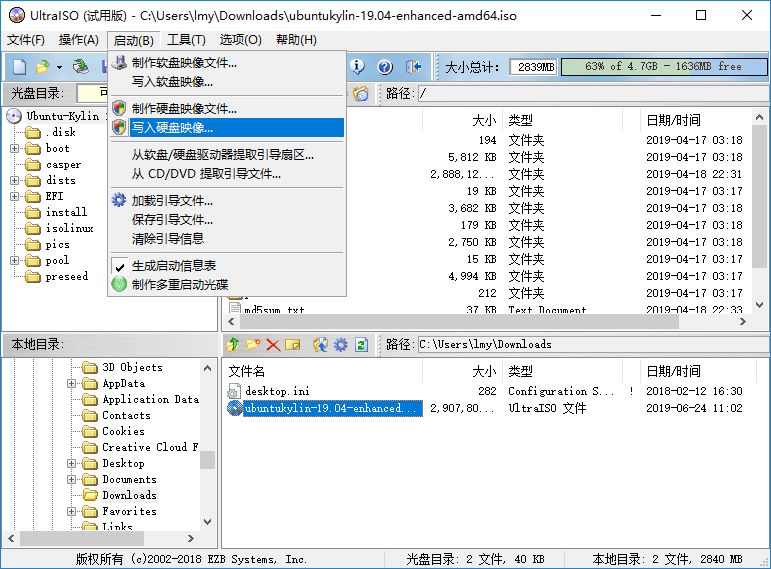771x569 pixels.
Task: Expand the Desktop folder in local tree
Action: tap(72, 463)
